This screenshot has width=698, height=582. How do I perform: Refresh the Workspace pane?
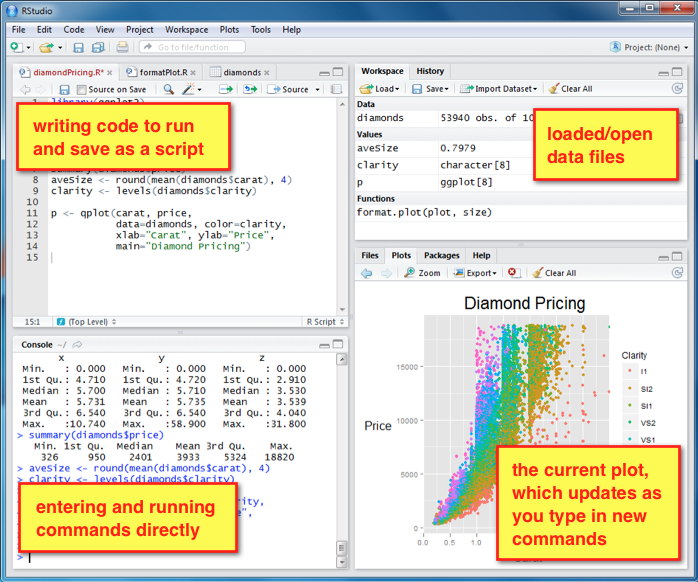coord(676,89)
